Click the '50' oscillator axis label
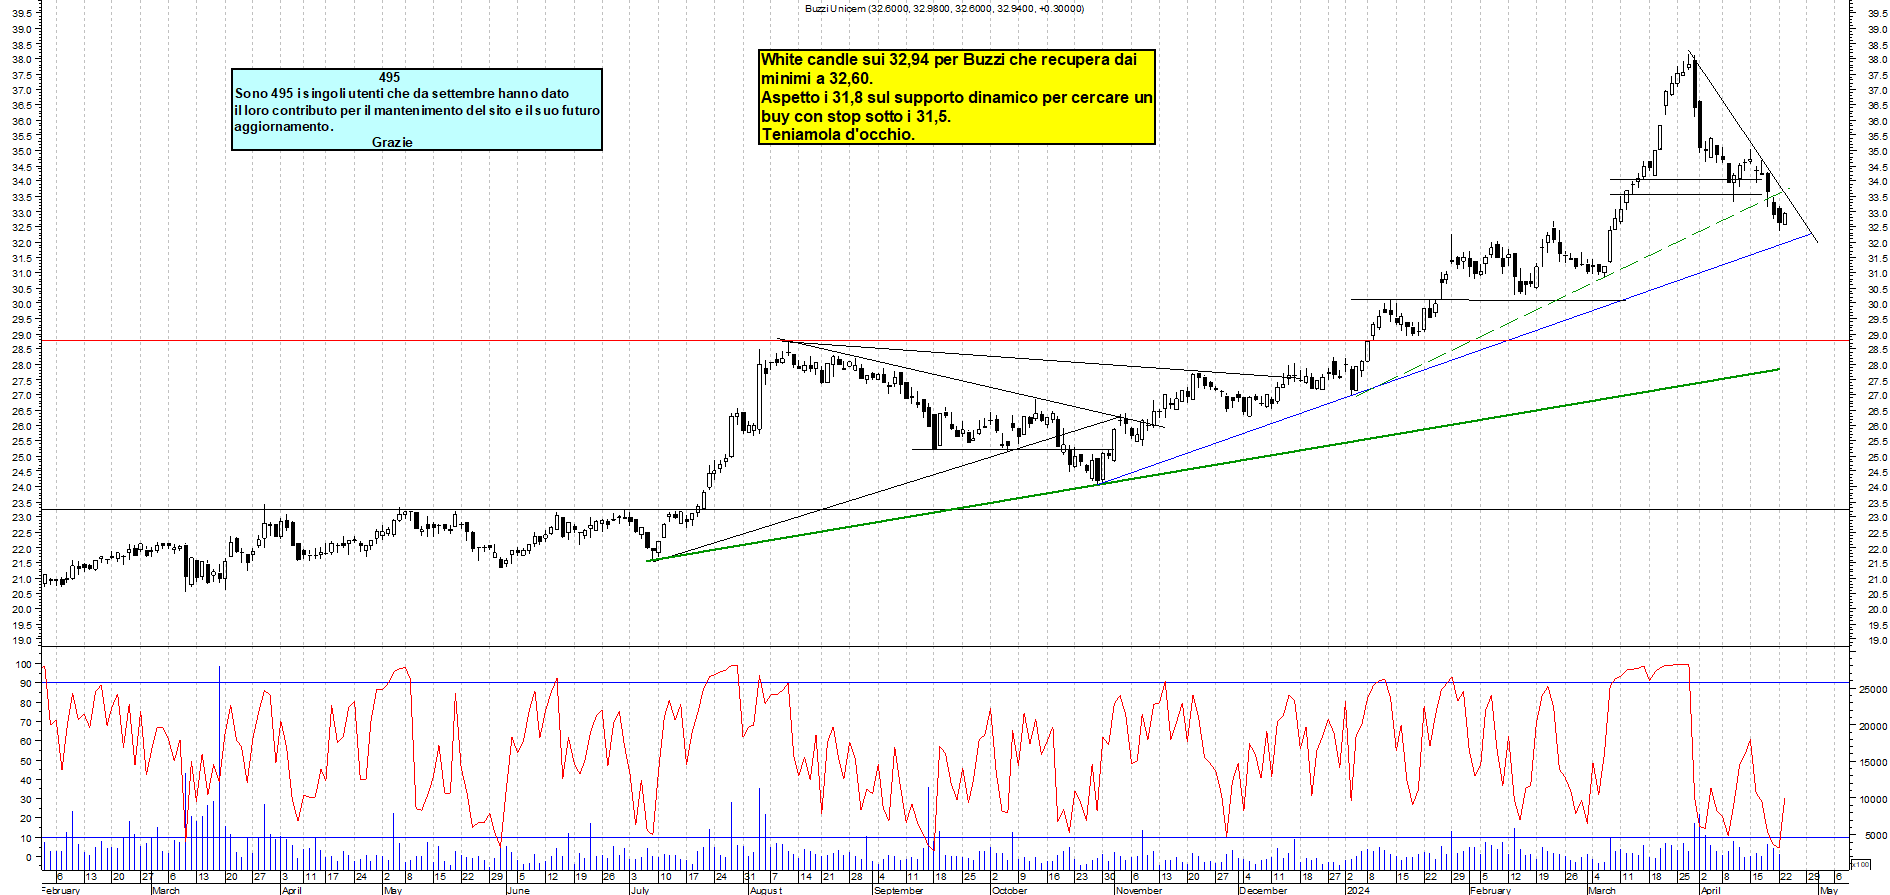 click(25, 761)
